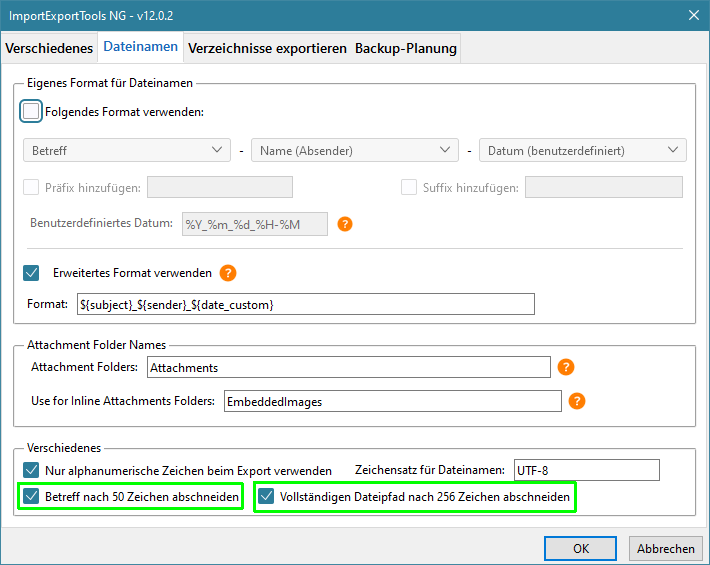Confirm settings with the OK button

tap(580, 548)
